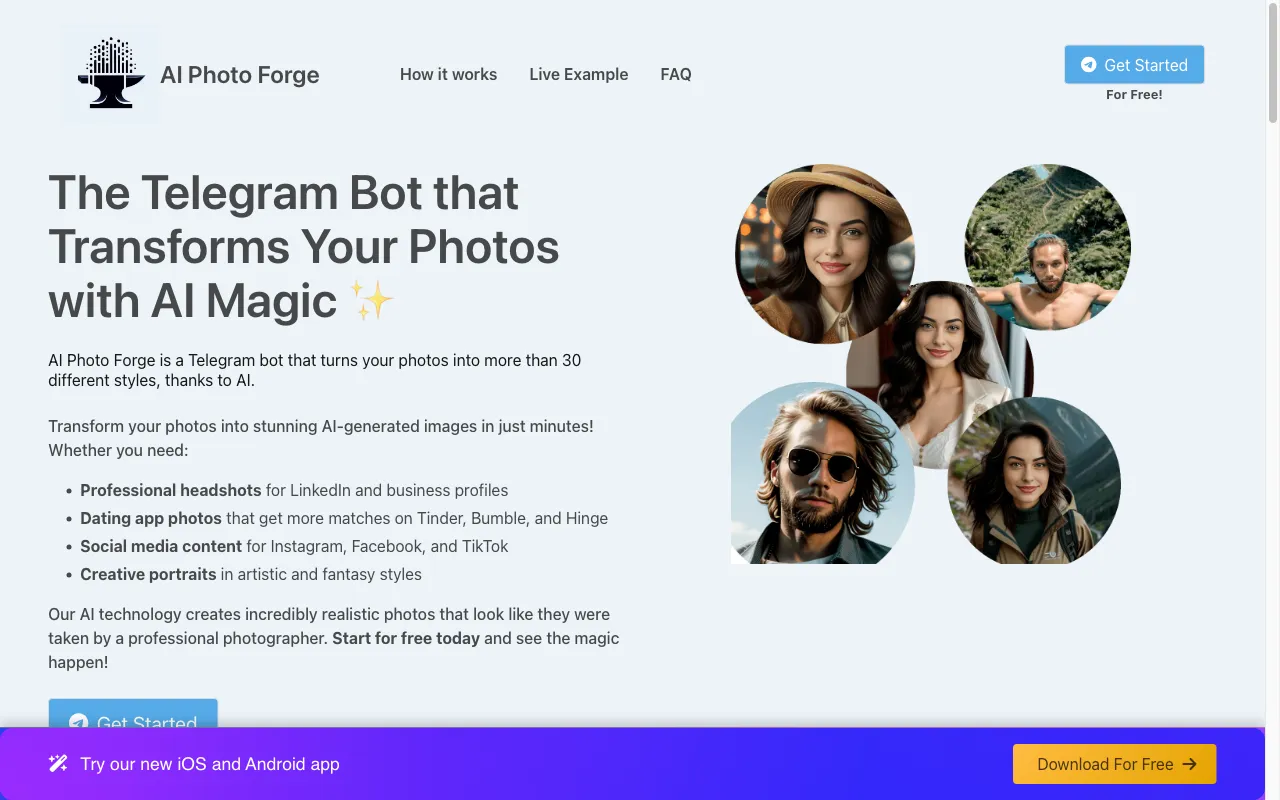
Task: Open photo of shirtless man in pool
Action: coord(1047,247)
